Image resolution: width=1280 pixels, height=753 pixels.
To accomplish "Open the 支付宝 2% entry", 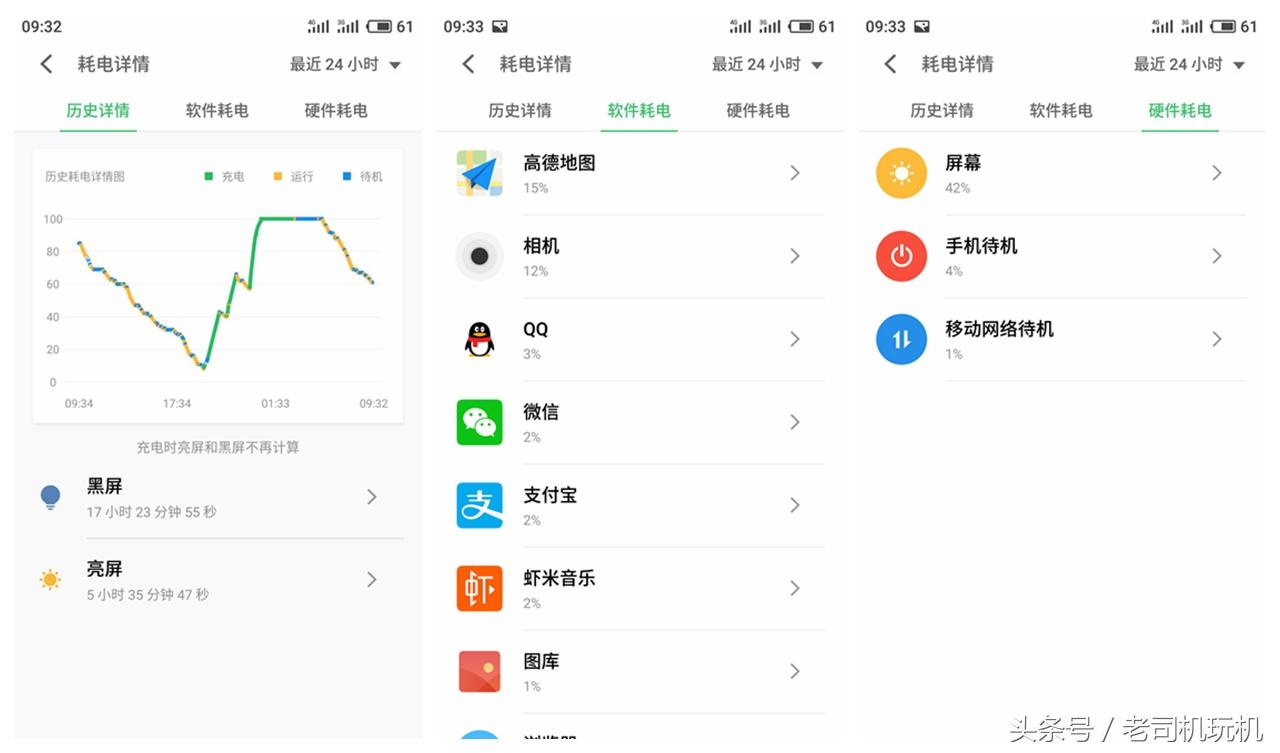I will [x=638, y=505].
